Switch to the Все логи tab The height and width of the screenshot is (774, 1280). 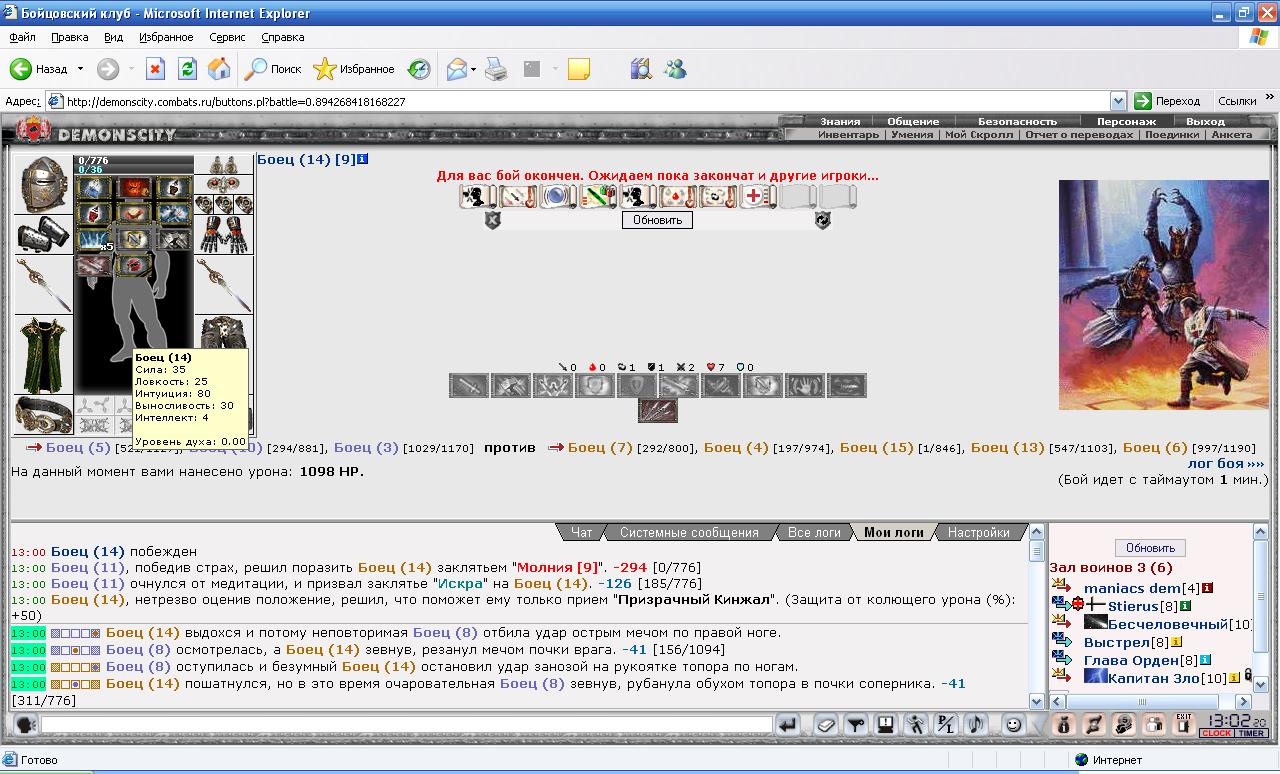click(x=814, y=532)
